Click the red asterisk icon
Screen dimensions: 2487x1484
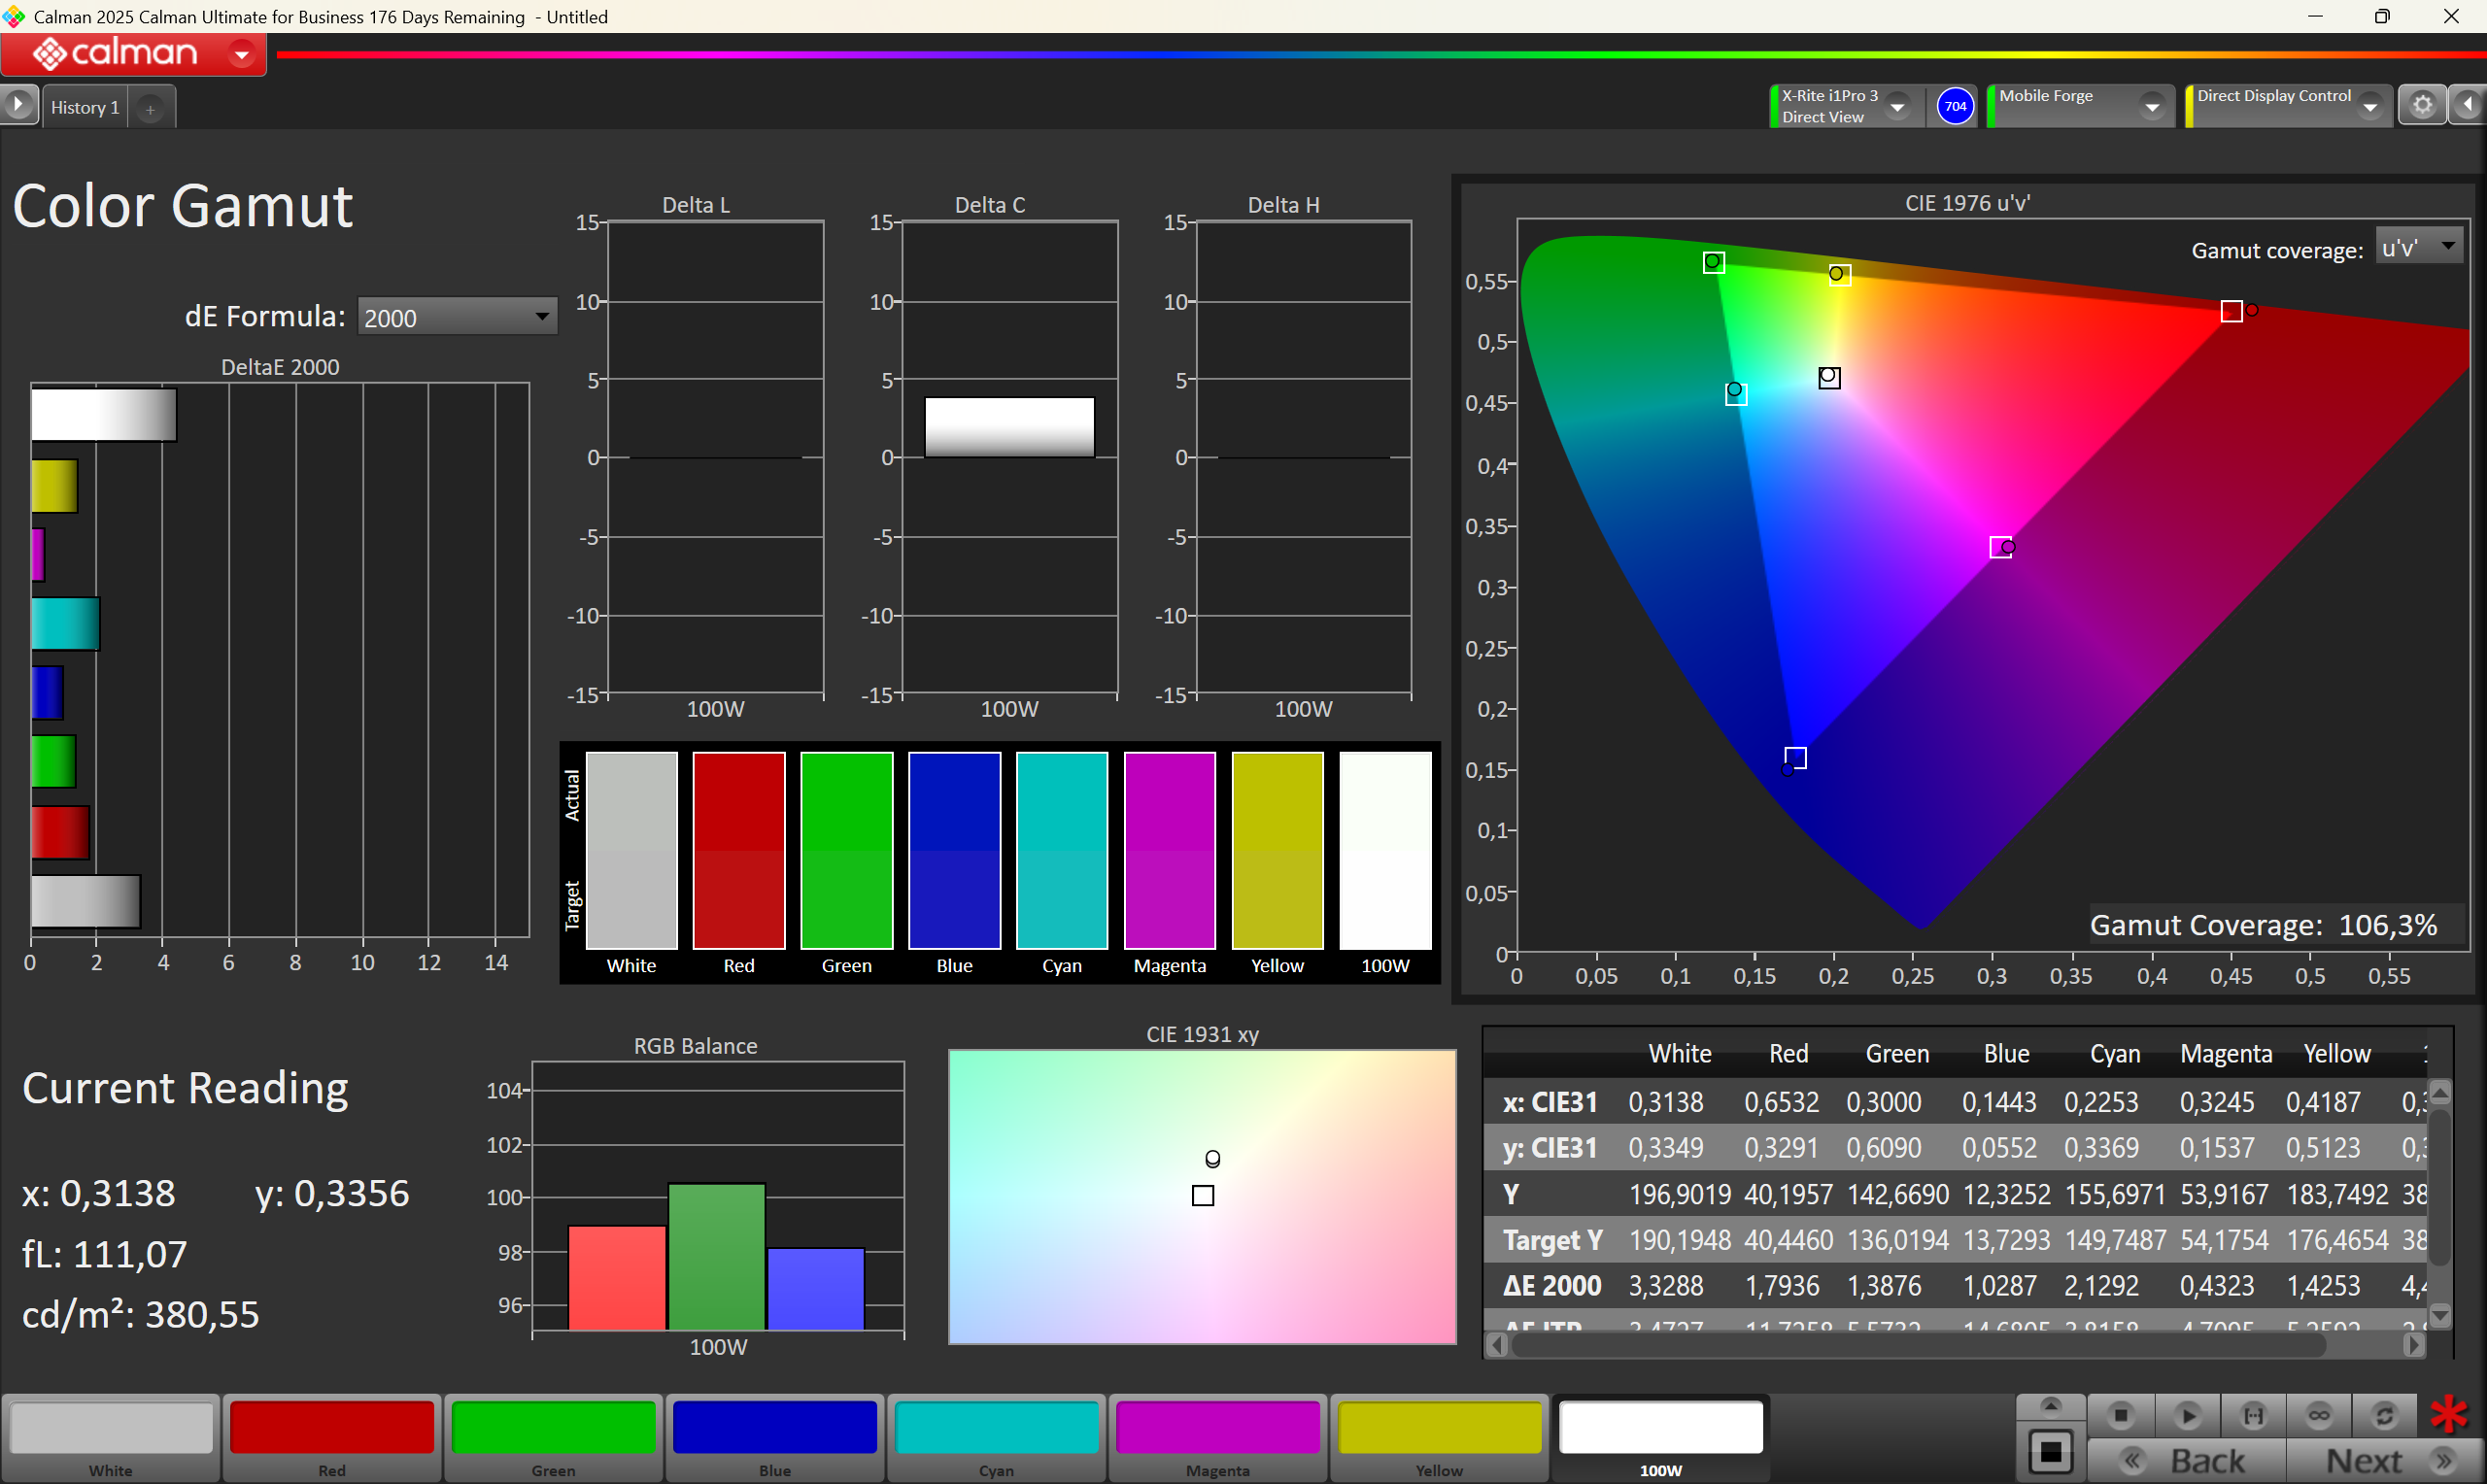[2449, 1414]
